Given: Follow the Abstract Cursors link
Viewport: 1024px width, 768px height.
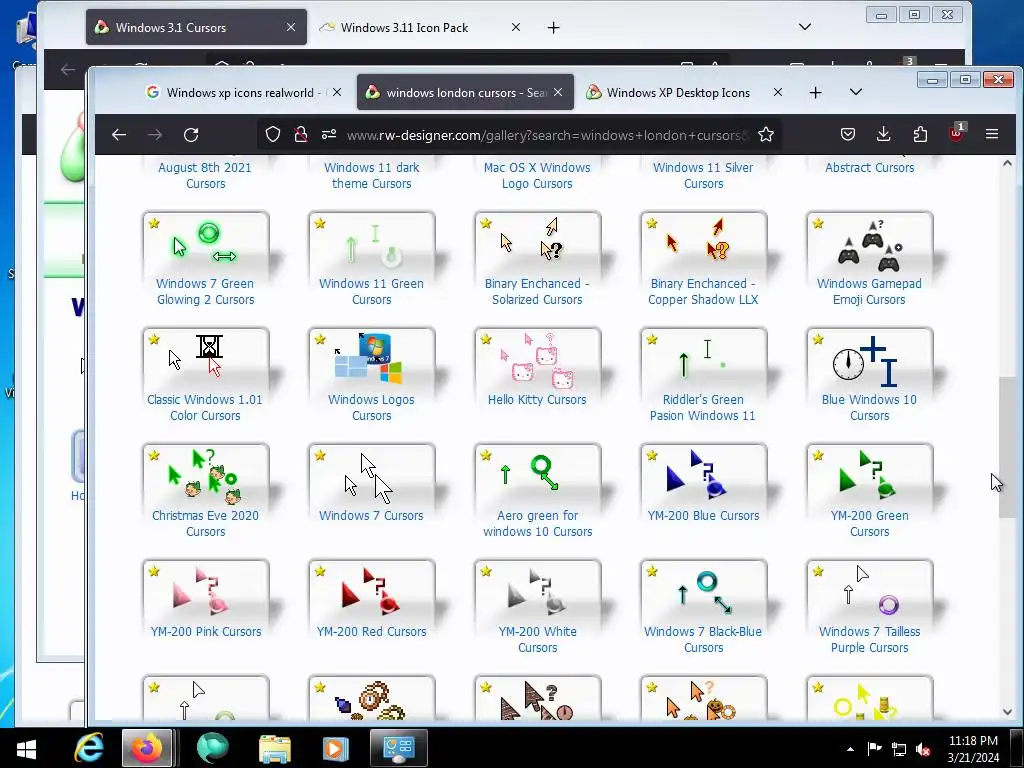Looking at the screenshot, I should coord(869,167).
